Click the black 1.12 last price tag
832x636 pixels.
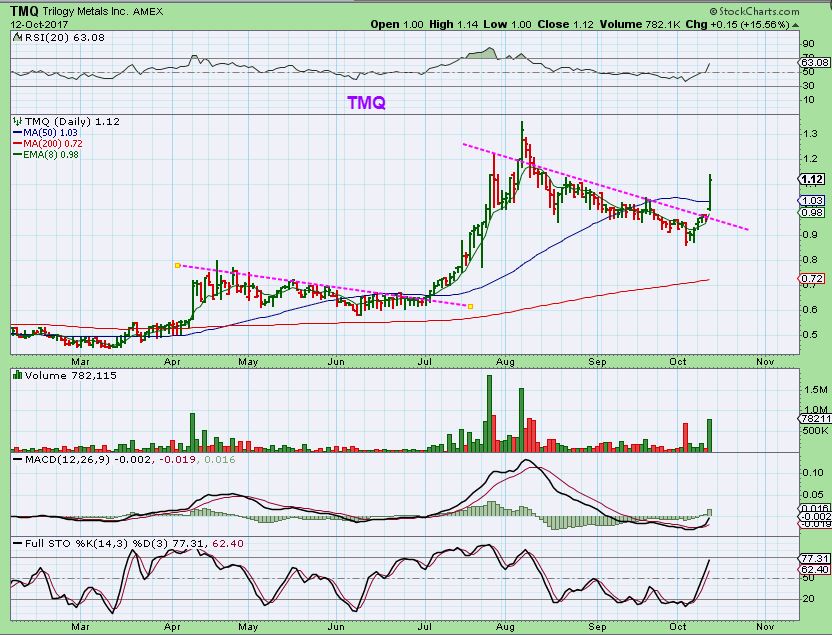(812, 179)
